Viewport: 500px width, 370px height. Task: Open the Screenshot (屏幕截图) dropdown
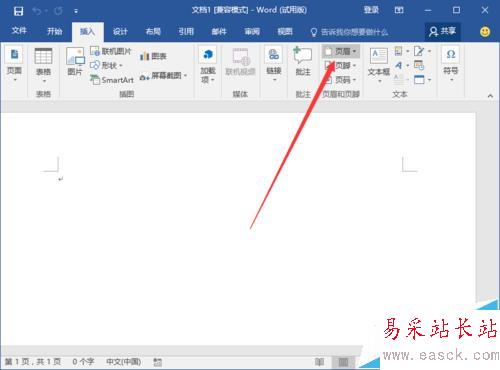(163, 76)
